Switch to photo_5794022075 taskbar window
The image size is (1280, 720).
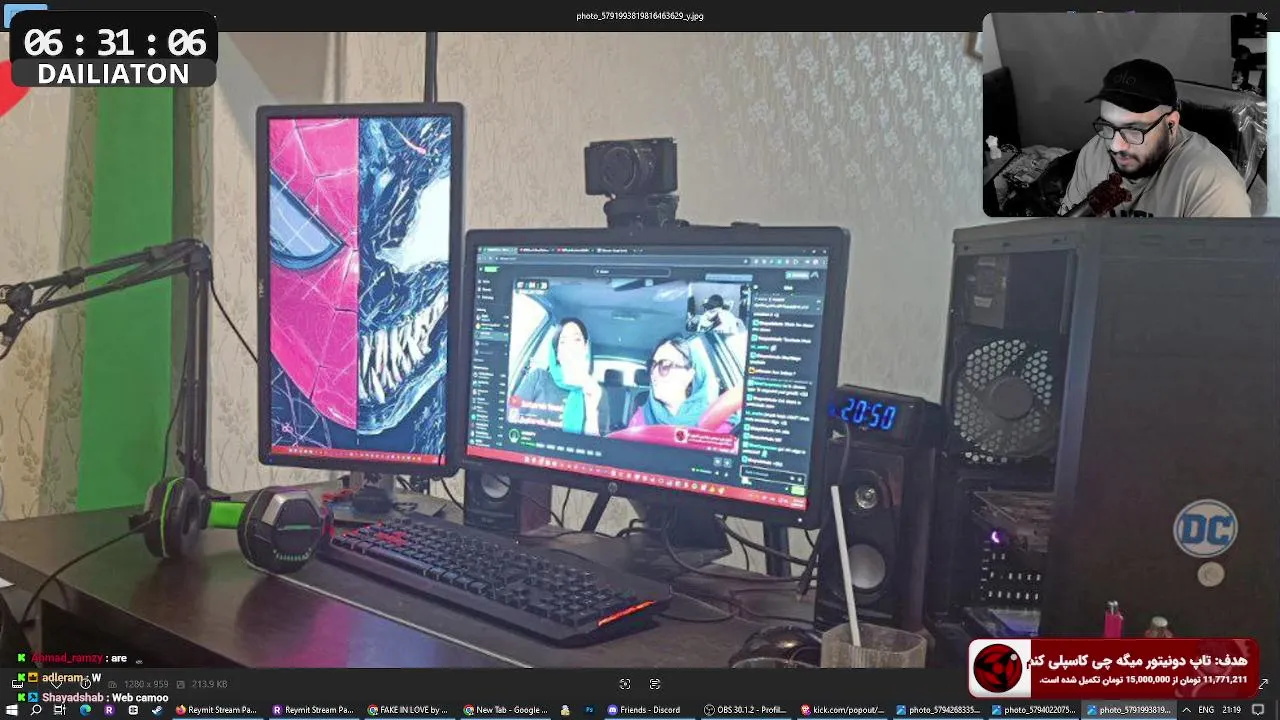1033,710
